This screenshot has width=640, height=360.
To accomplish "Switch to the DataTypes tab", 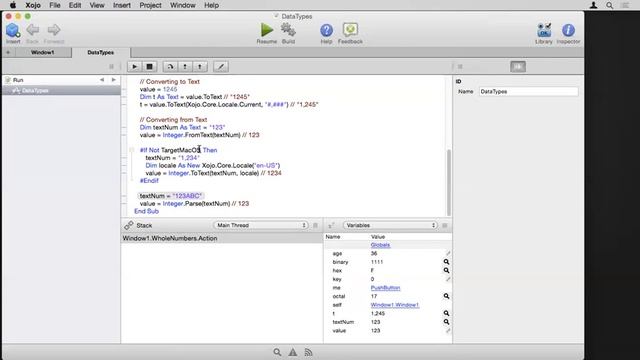I will (x=101, y=53).
